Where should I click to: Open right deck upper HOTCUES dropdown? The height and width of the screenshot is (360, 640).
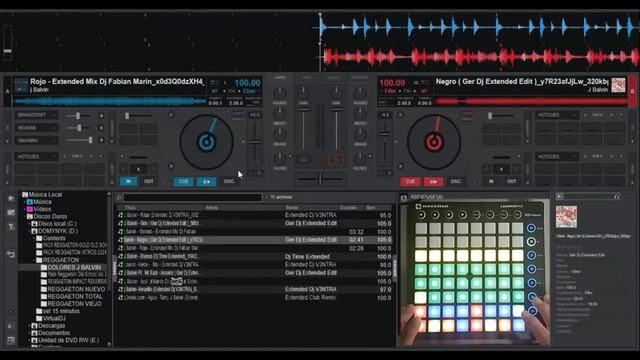[x=557, y=115]
